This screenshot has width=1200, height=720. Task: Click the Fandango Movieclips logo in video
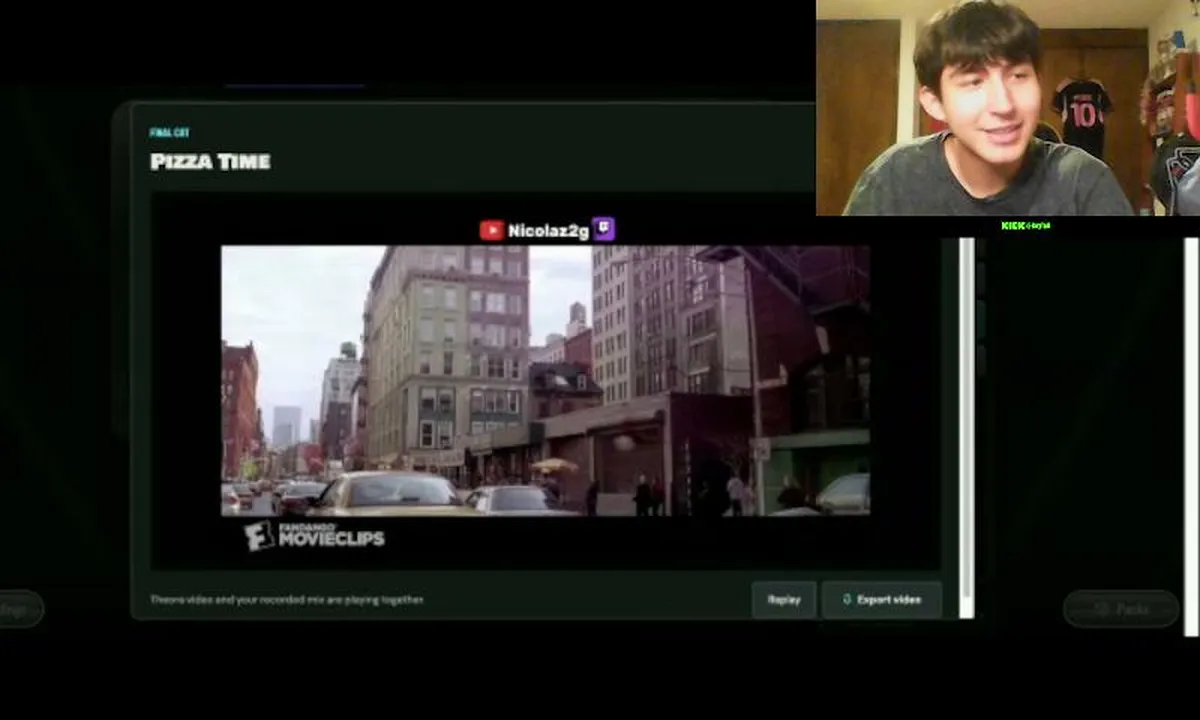314,535
